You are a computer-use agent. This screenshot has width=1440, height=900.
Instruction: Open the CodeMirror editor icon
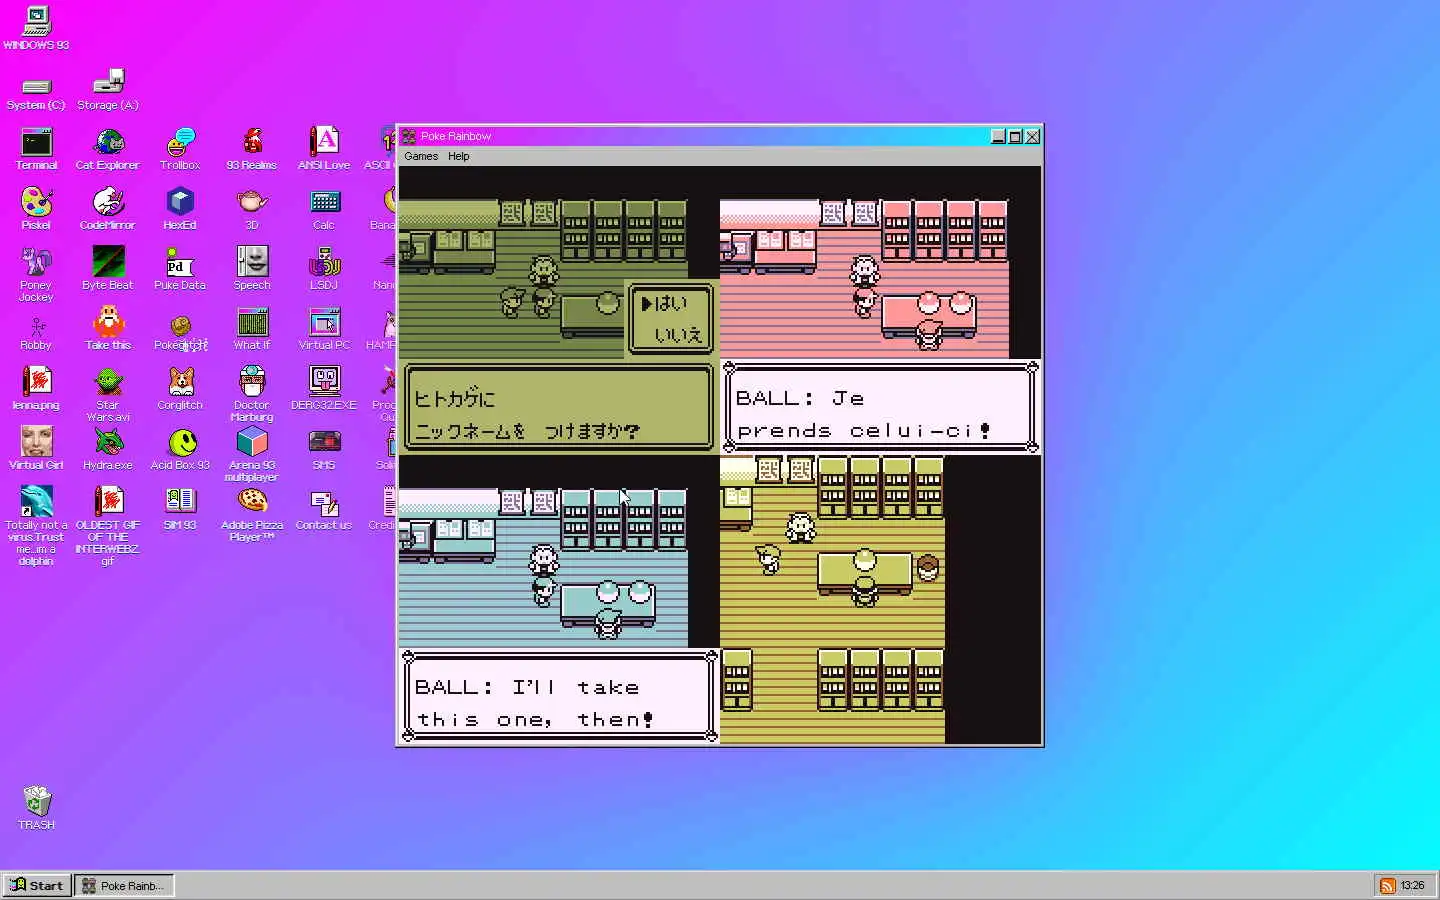coord(108,210)
